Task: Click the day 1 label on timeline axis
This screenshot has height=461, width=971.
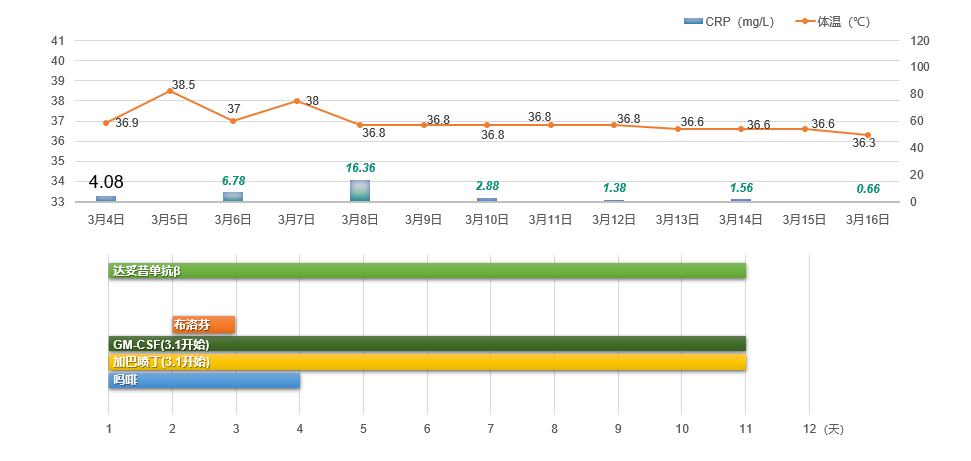Action: click(108, 428)
